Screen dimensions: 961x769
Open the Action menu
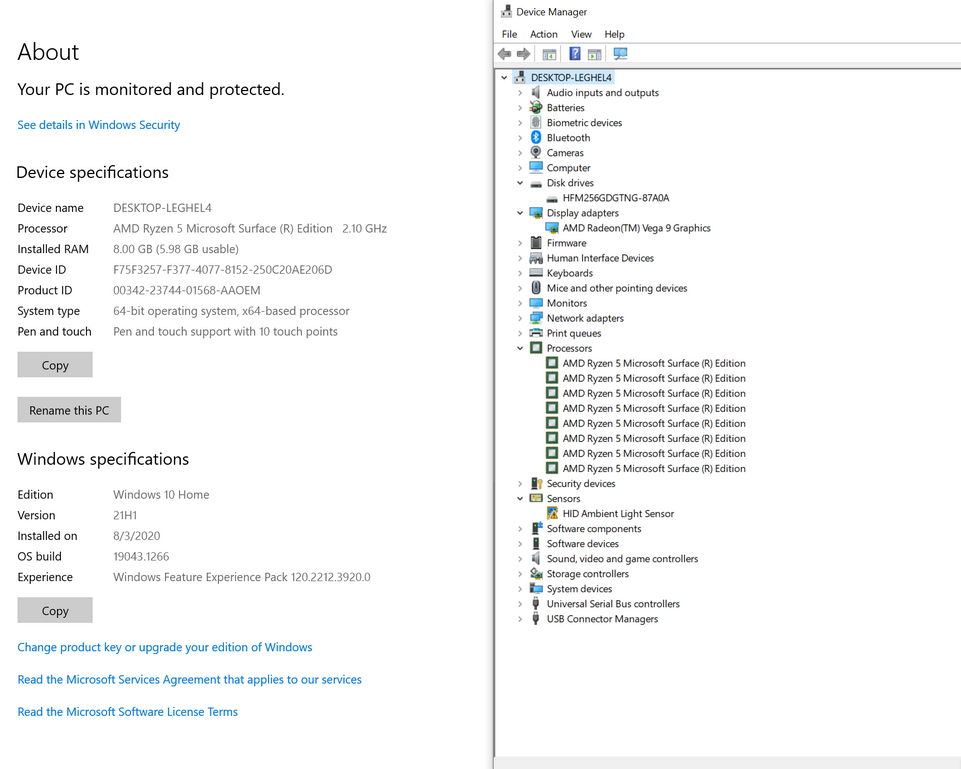pos(544,34)
